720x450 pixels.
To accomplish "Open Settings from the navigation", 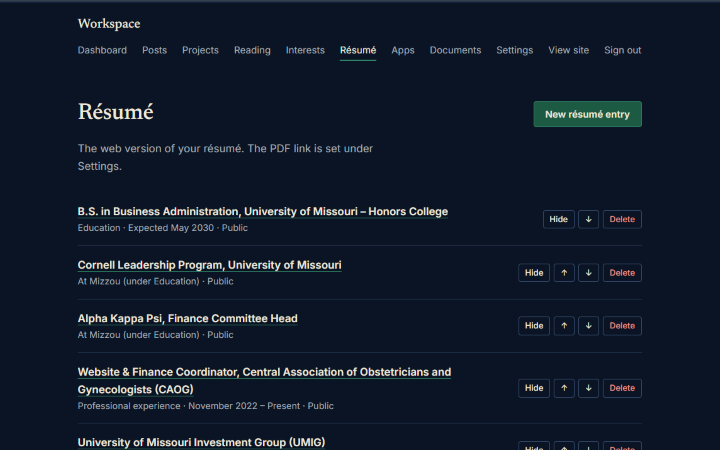I will click(x=514, y=50).
